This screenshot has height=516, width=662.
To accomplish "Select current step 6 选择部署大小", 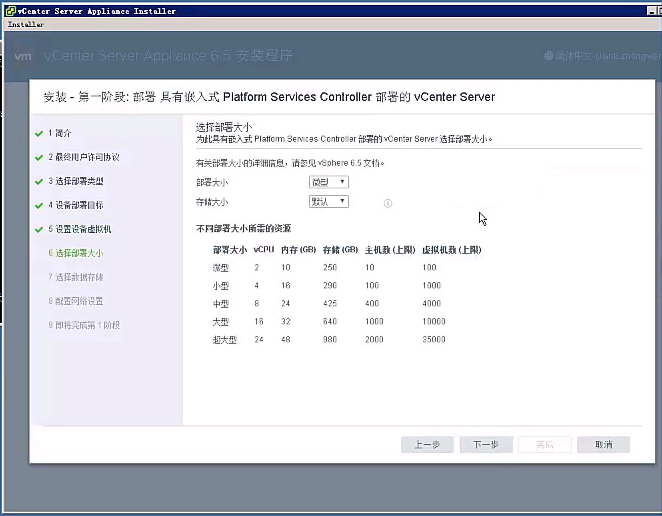I will pyautogui.click(x=76, y=253).
